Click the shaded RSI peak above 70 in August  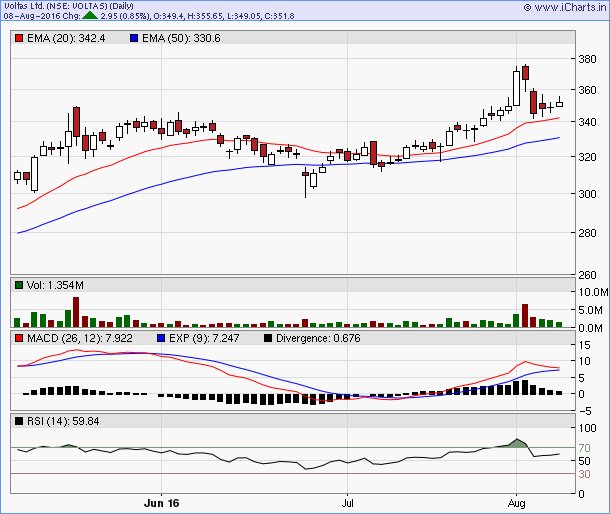(517, 443)
